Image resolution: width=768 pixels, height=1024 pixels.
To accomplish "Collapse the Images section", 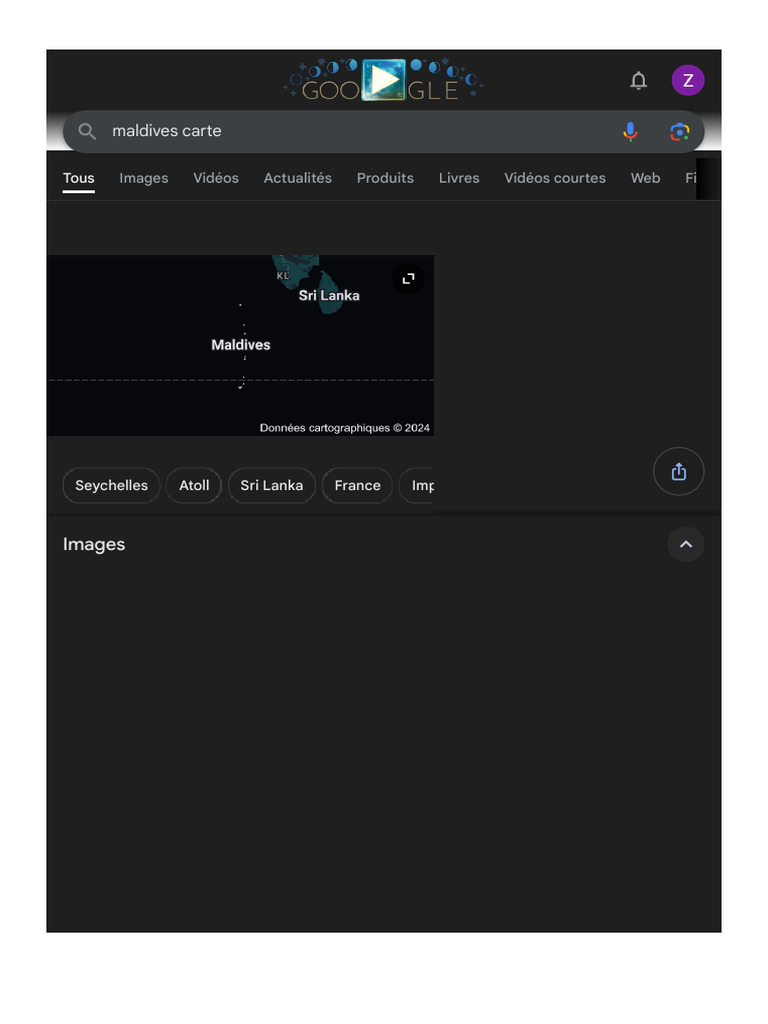I will pyautogui.click(x=686, y=544).
